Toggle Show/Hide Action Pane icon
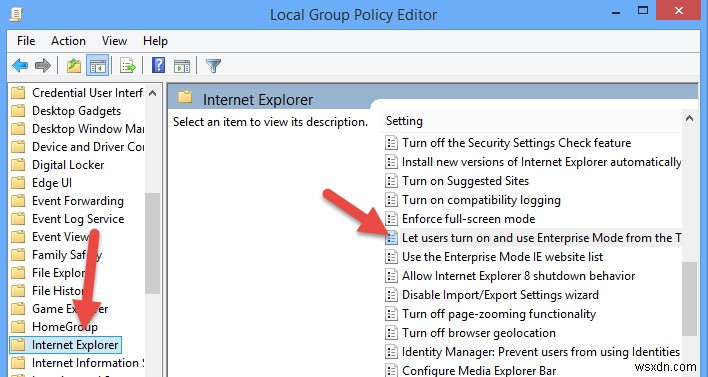 click(x=182, y=66)
